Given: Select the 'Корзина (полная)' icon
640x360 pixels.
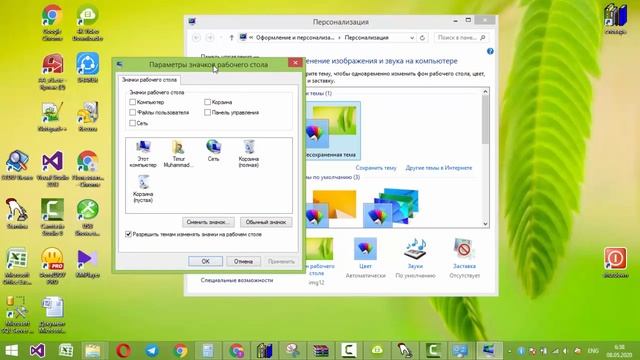Looking at the screenshot, I should point(249,153).
